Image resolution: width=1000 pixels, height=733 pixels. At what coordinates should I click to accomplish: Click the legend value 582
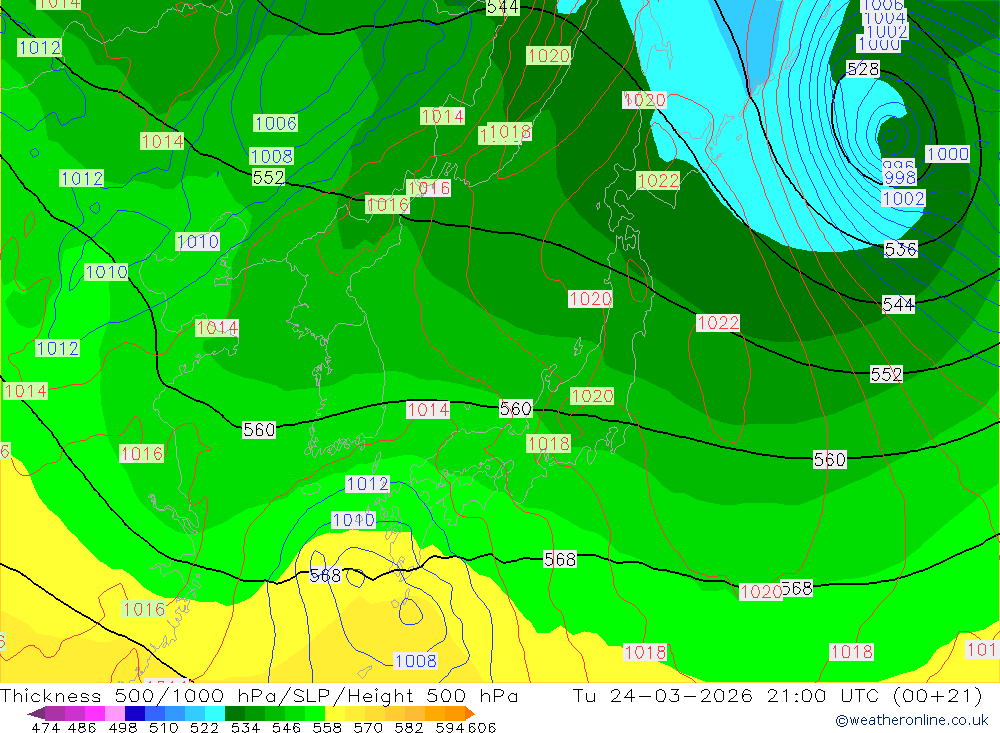409,727
